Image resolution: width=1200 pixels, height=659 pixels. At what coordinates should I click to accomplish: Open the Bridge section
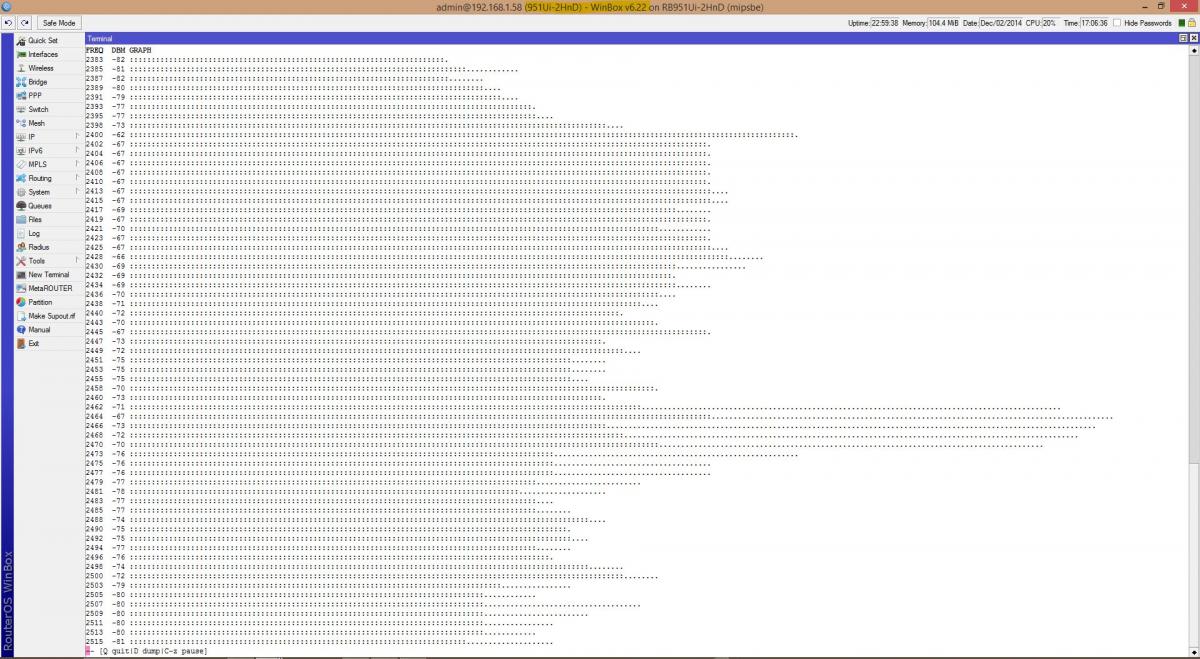37,82
